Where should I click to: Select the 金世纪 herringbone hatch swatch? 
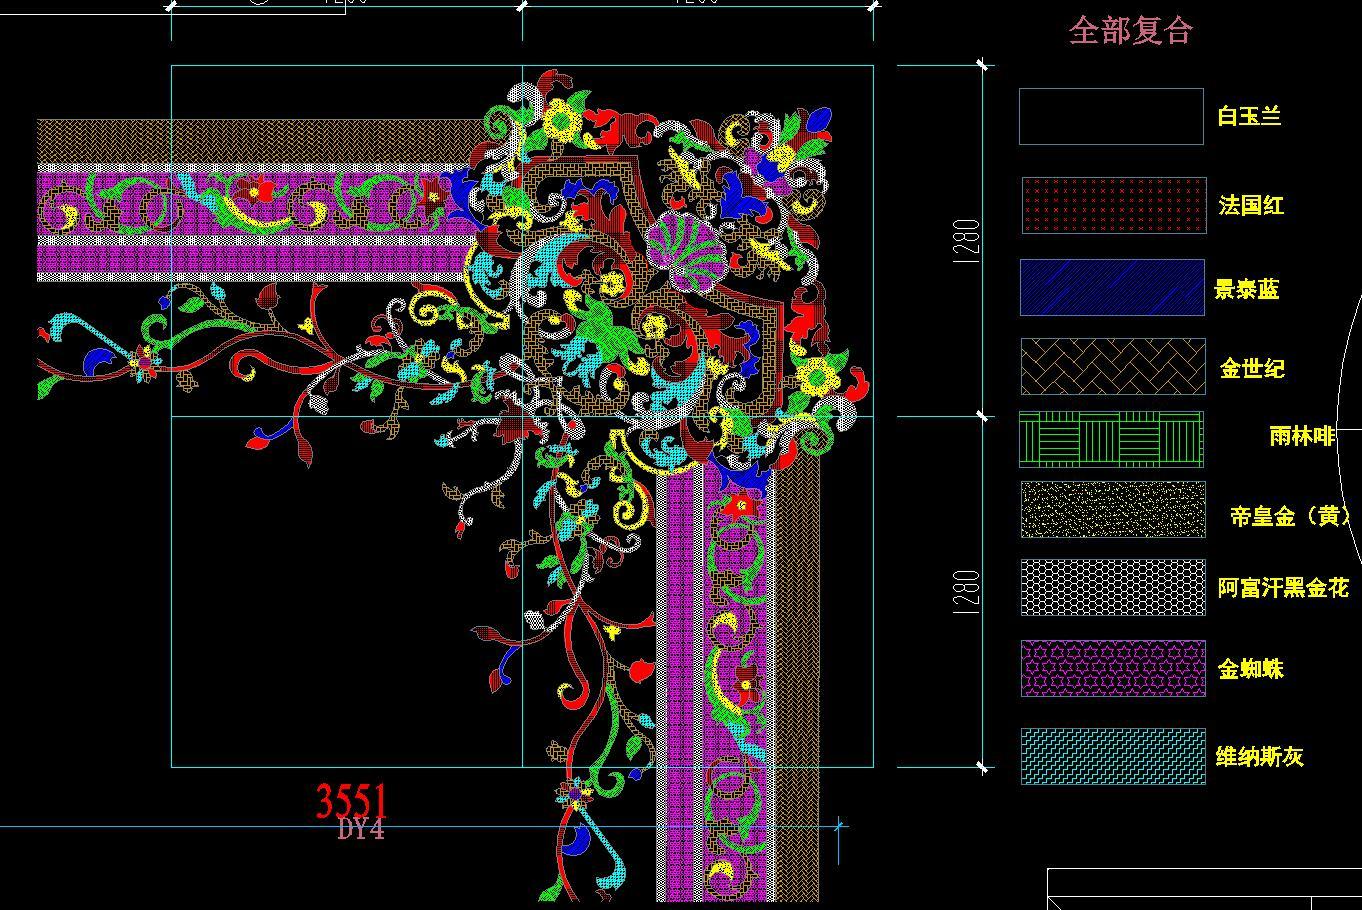(x=1113, y=367)
